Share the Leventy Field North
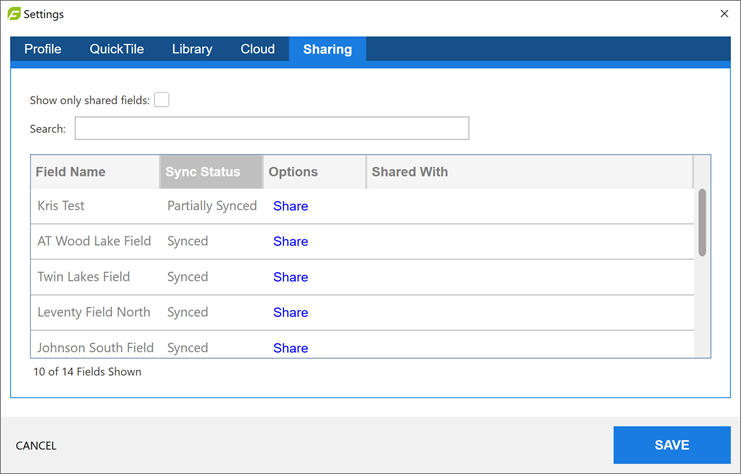Screen dimensions: 741x474 290,312
